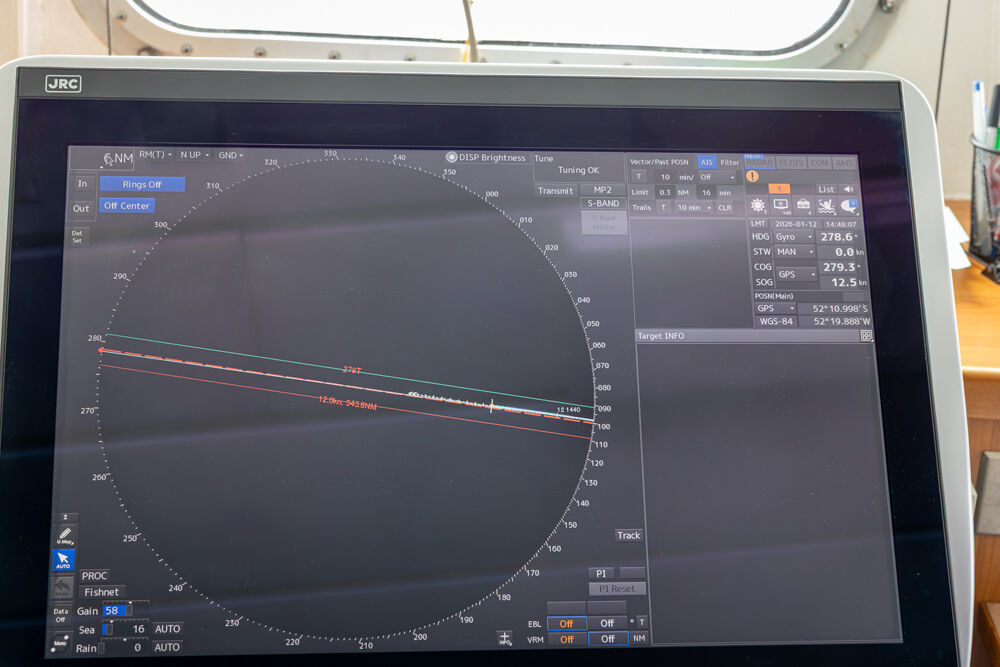Click the Fishnet button
1000x667 pixels.
click(102, 592)
